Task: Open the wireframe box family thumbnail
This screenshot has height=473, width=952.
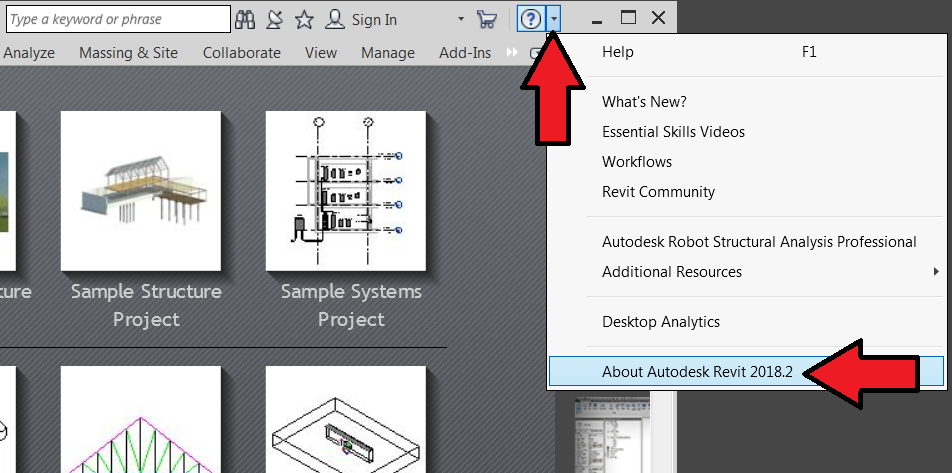Action: tap(346, 419)
